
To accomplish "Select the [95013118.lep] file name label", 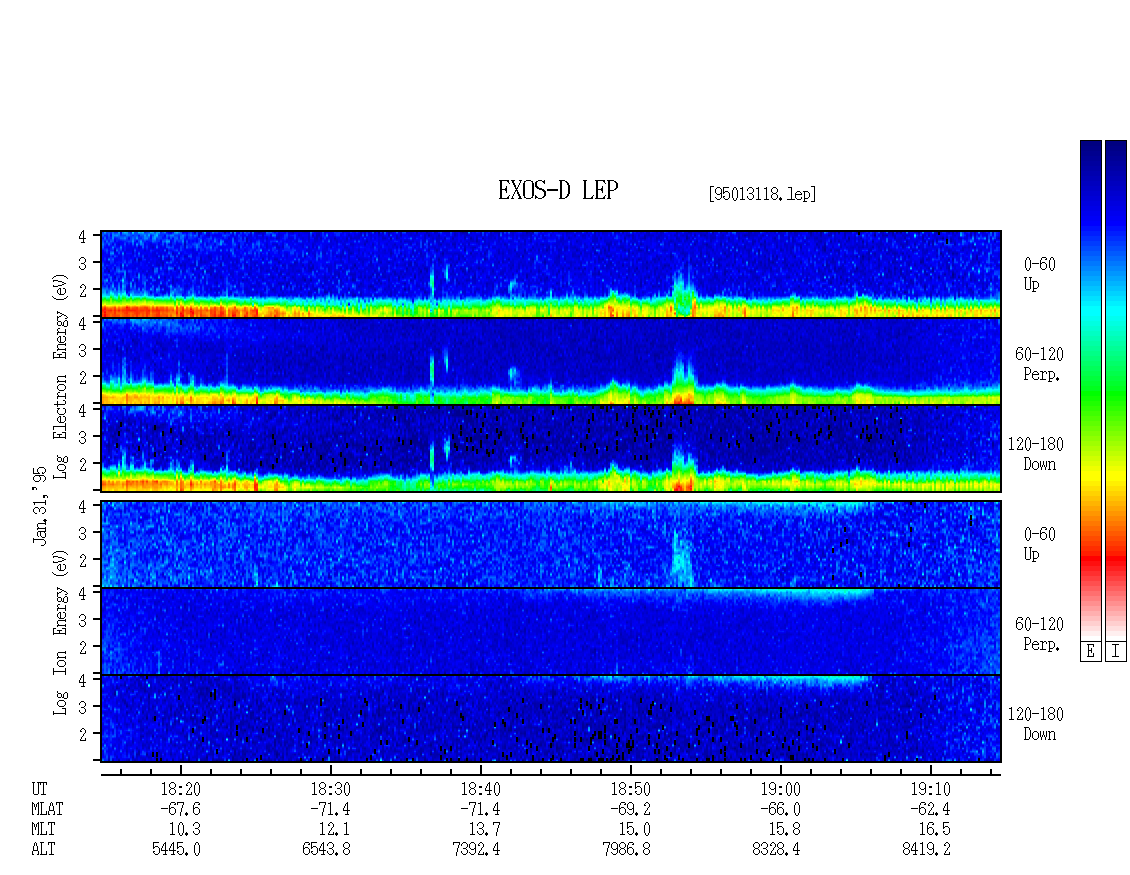I will coord(762,194).
